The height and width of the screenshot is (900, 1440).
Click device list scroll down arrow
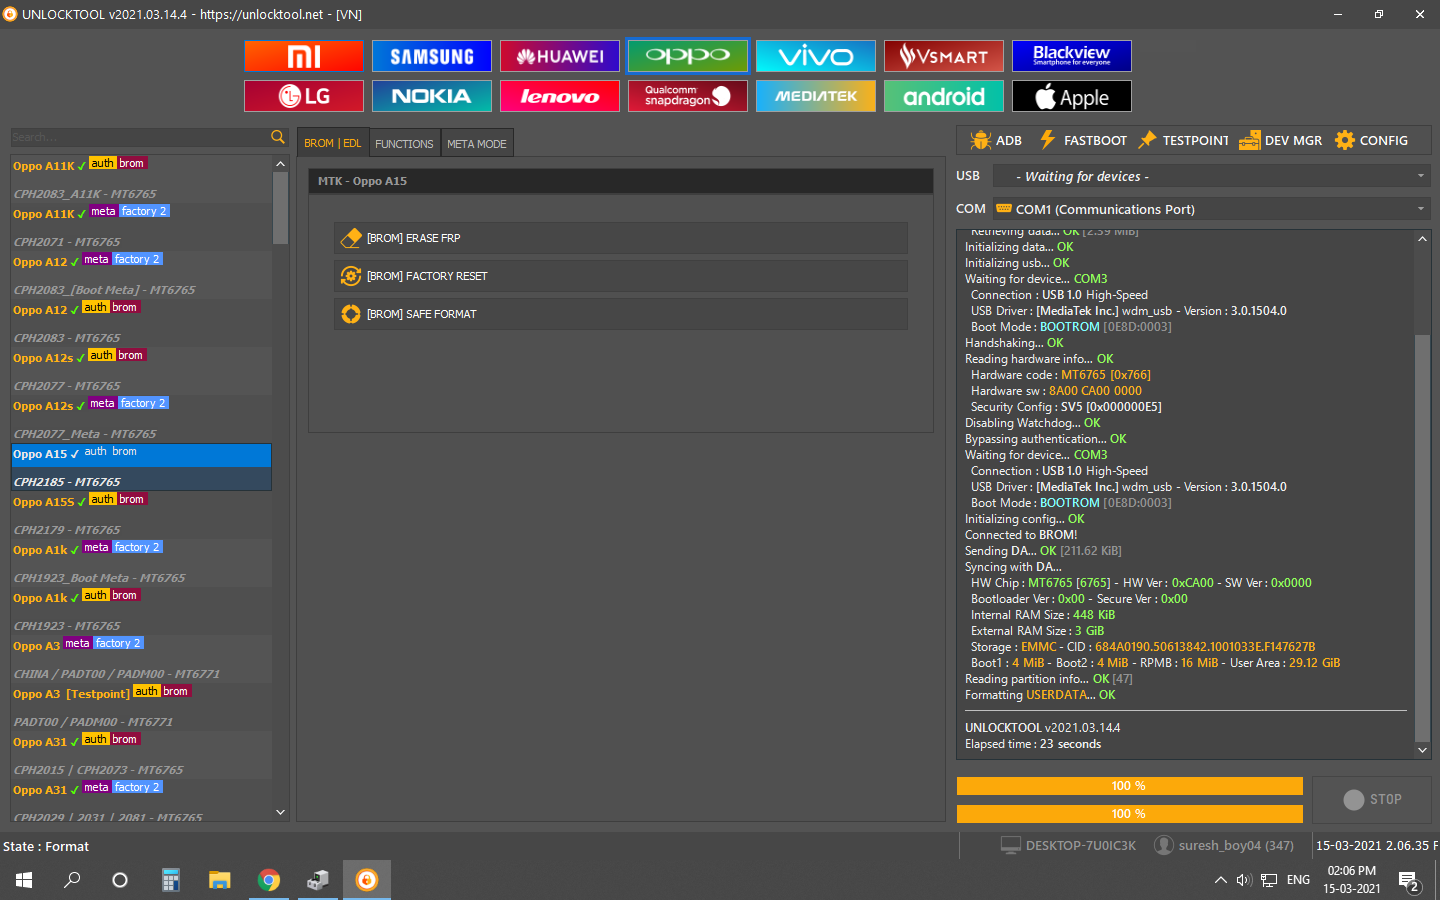(280, 812)
